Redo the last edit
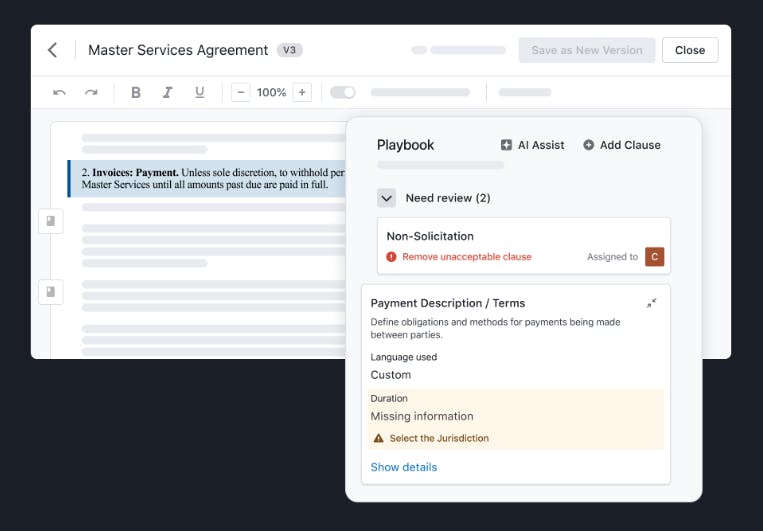Screen dimensions: 763x531 [x=91, y=93]
